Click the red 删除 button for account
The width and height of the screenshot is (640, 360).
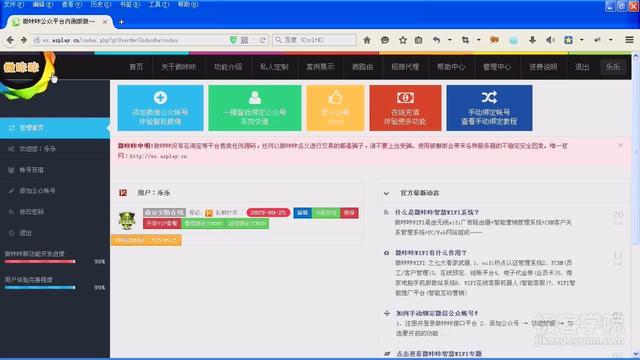pos(349,213)
